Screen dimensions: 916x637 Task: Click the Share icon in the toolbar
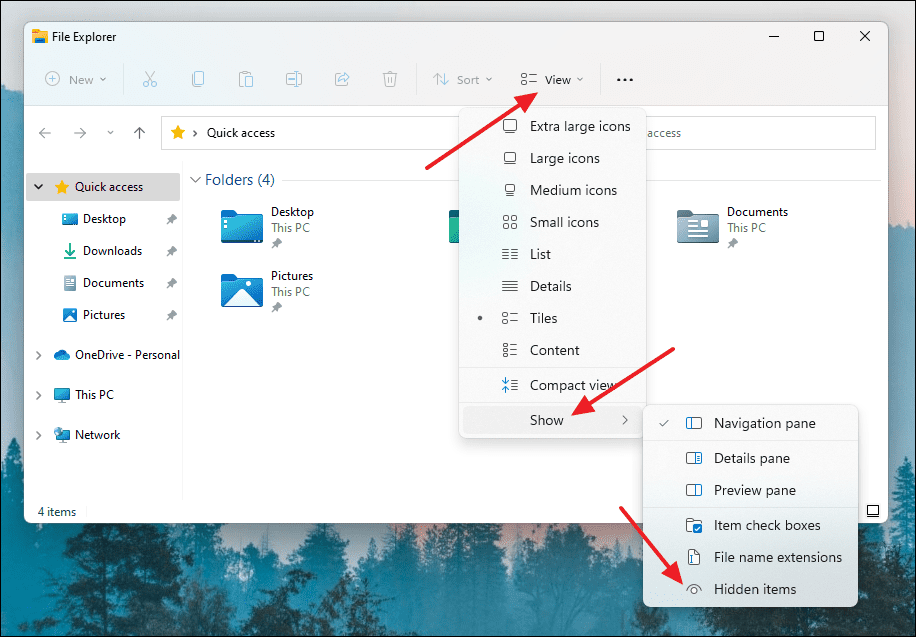tap(342, 79)
